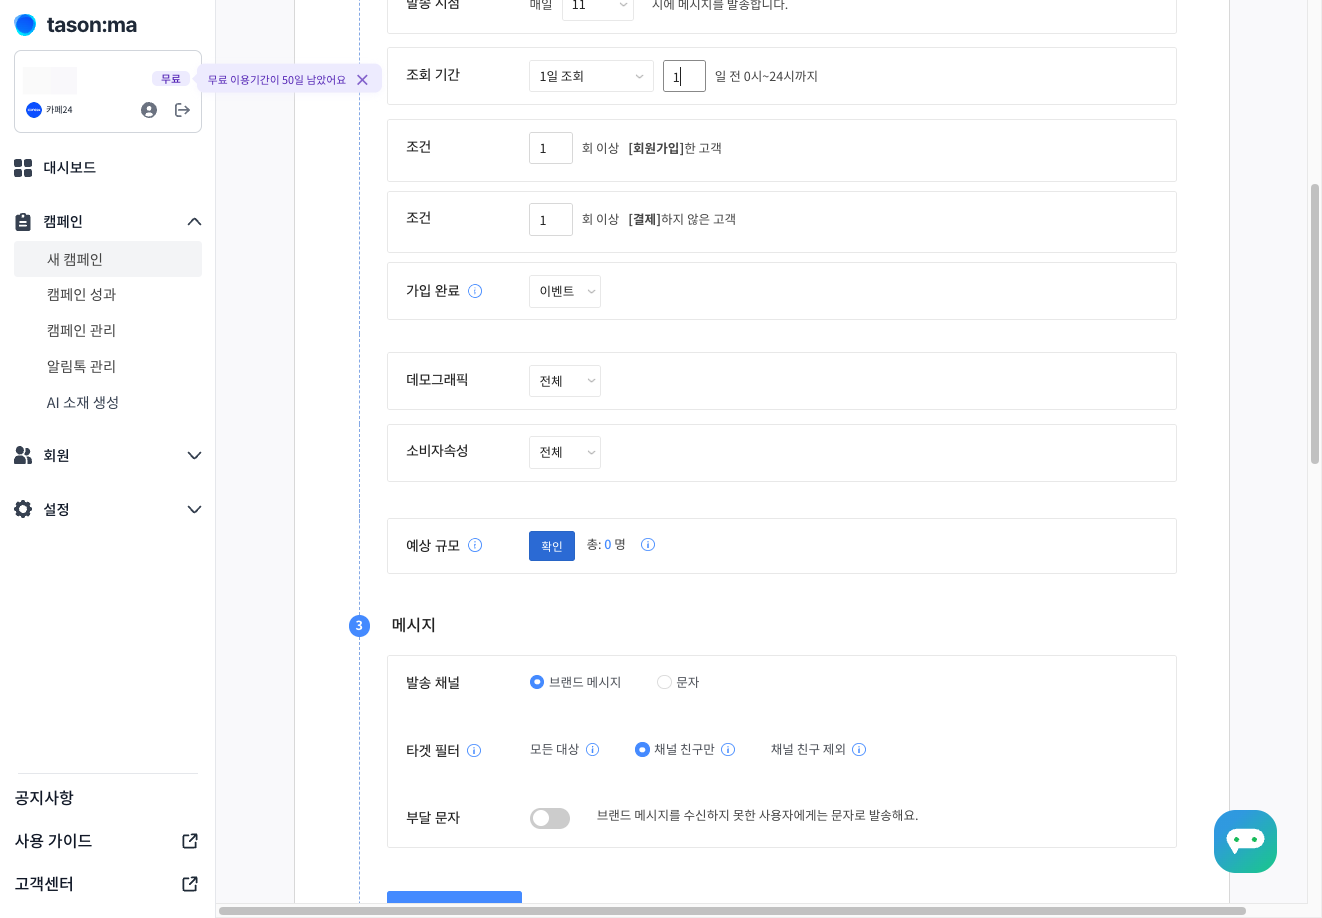This screenshot has width=1322, height=918.
Task: Click the blue 확인 button
Action: 552,546
